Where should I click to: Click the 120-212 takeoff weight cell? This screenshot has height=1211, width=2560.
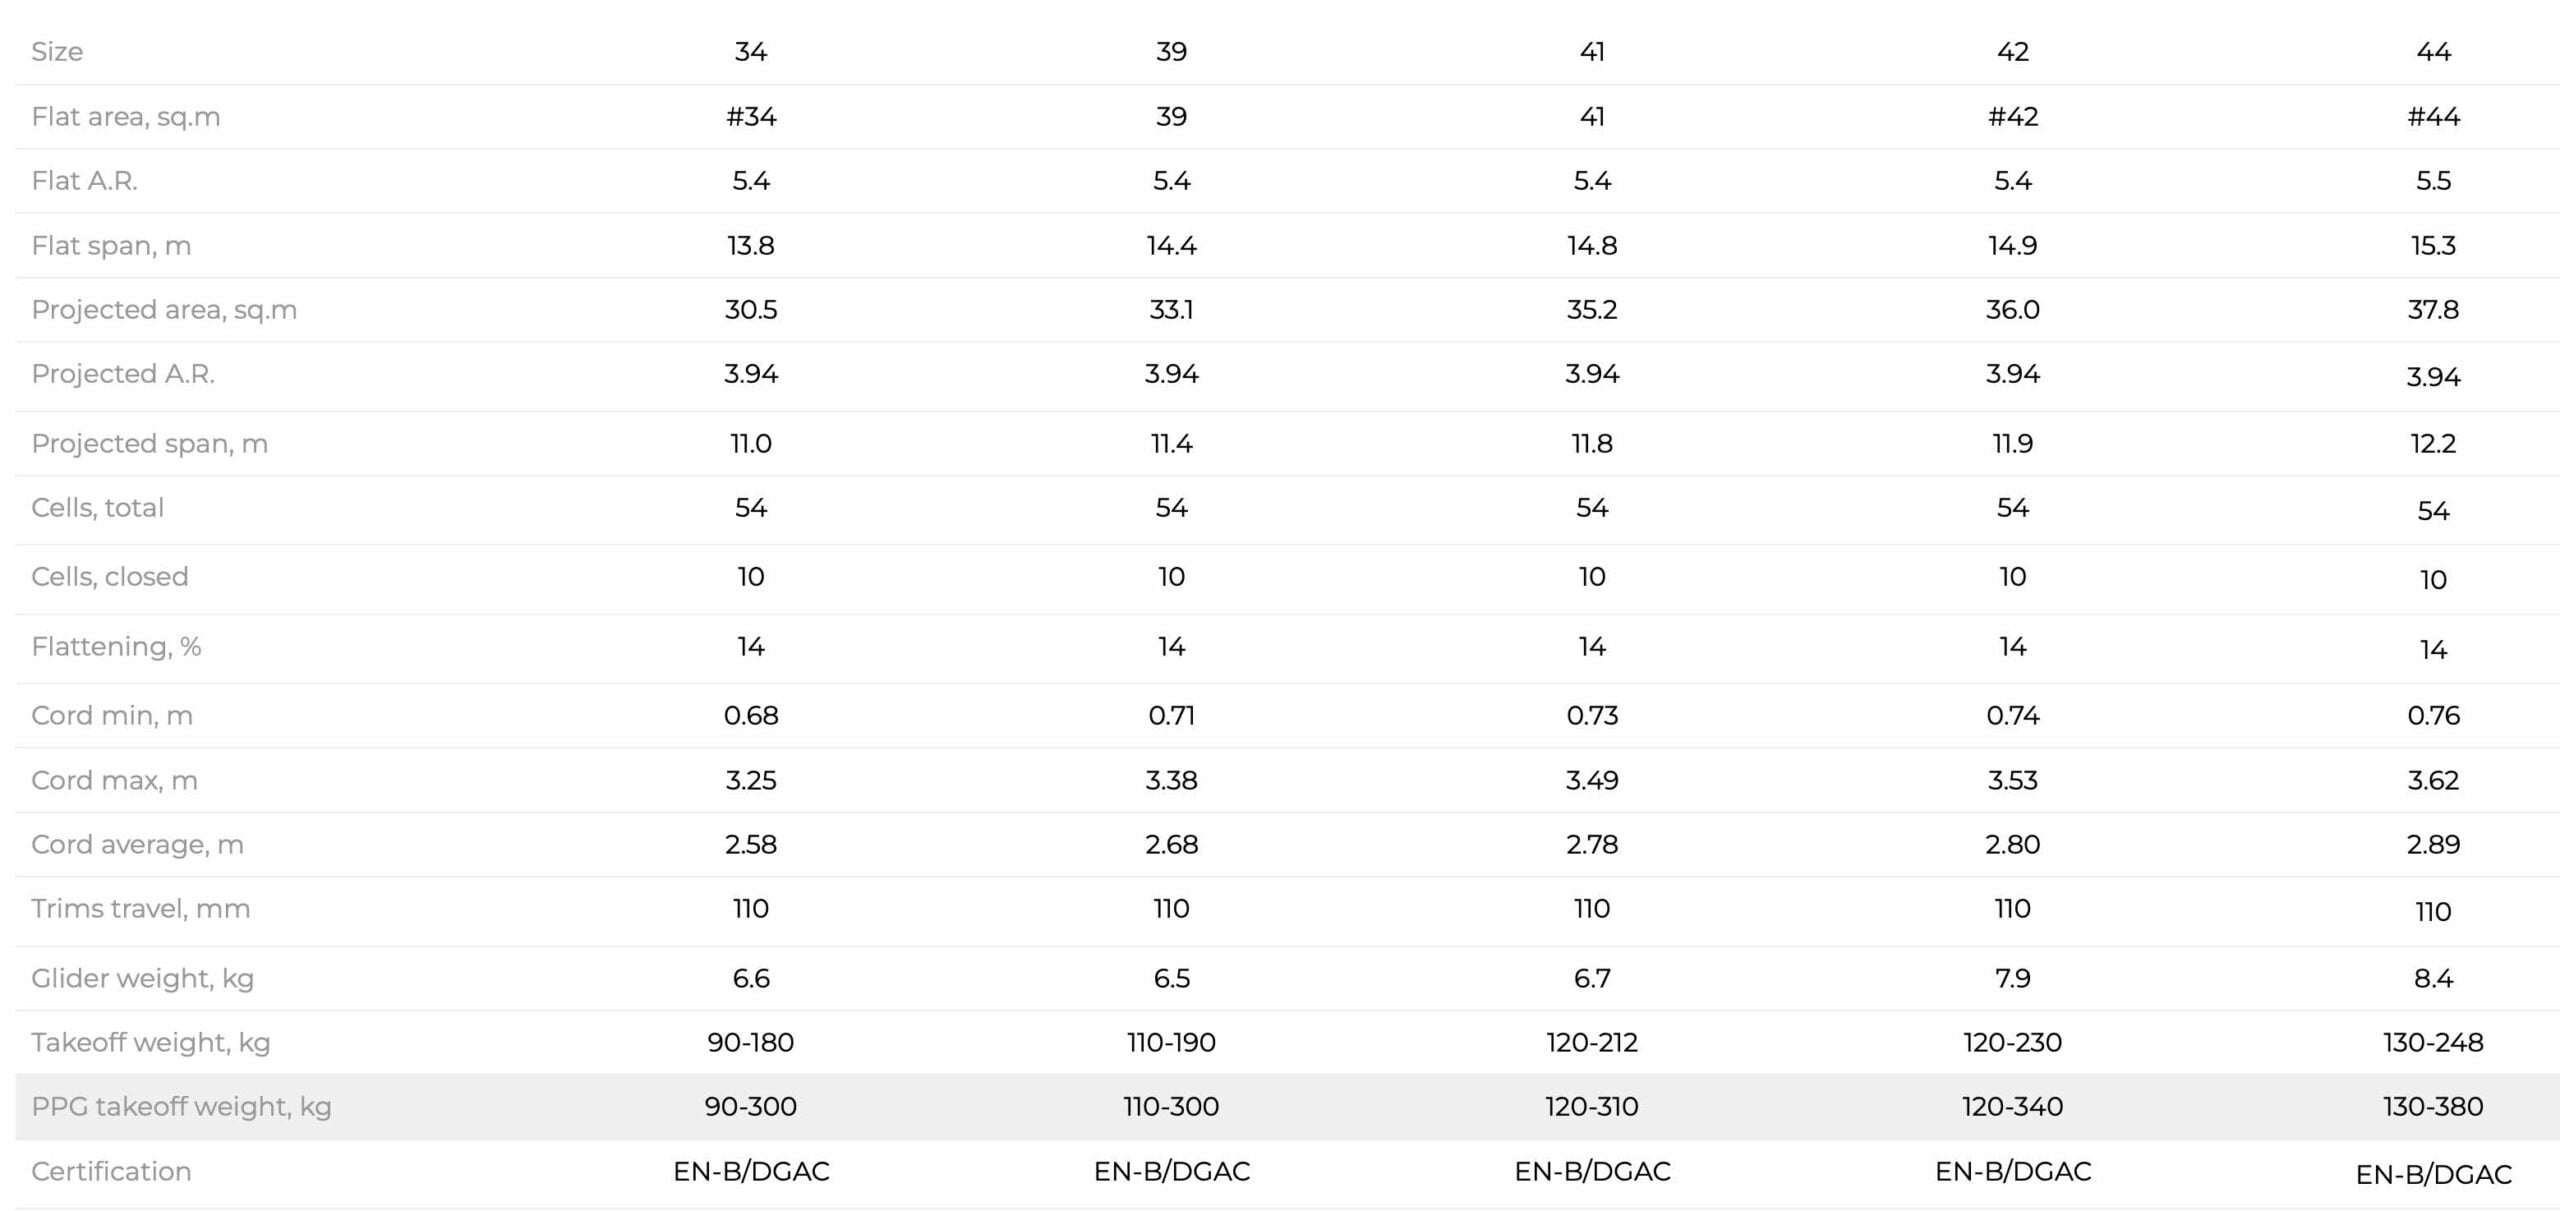tap(1592, 1042)
